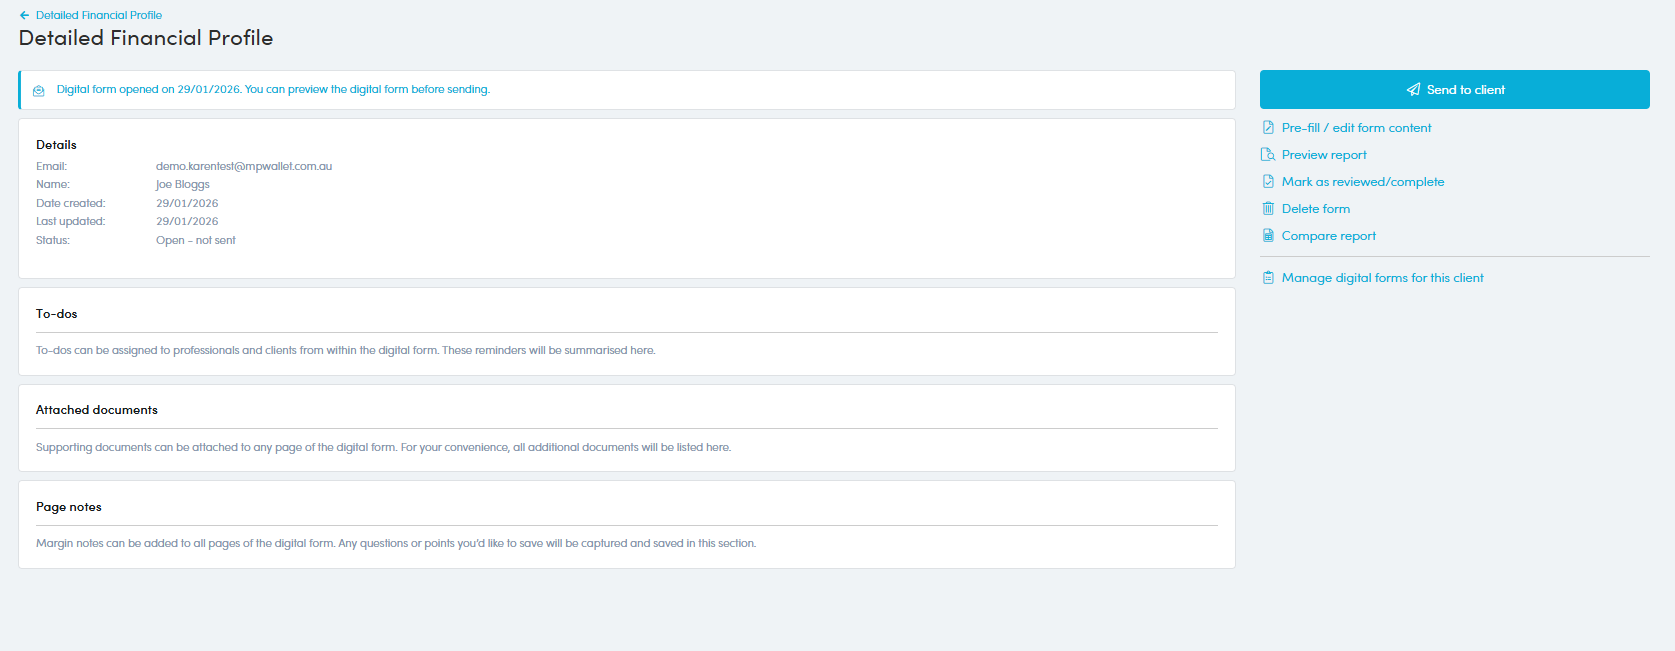Click the clipboard icon for Manage digital forms
The height and width of the screenshot is (651, 1675).
pos(1268,278)
